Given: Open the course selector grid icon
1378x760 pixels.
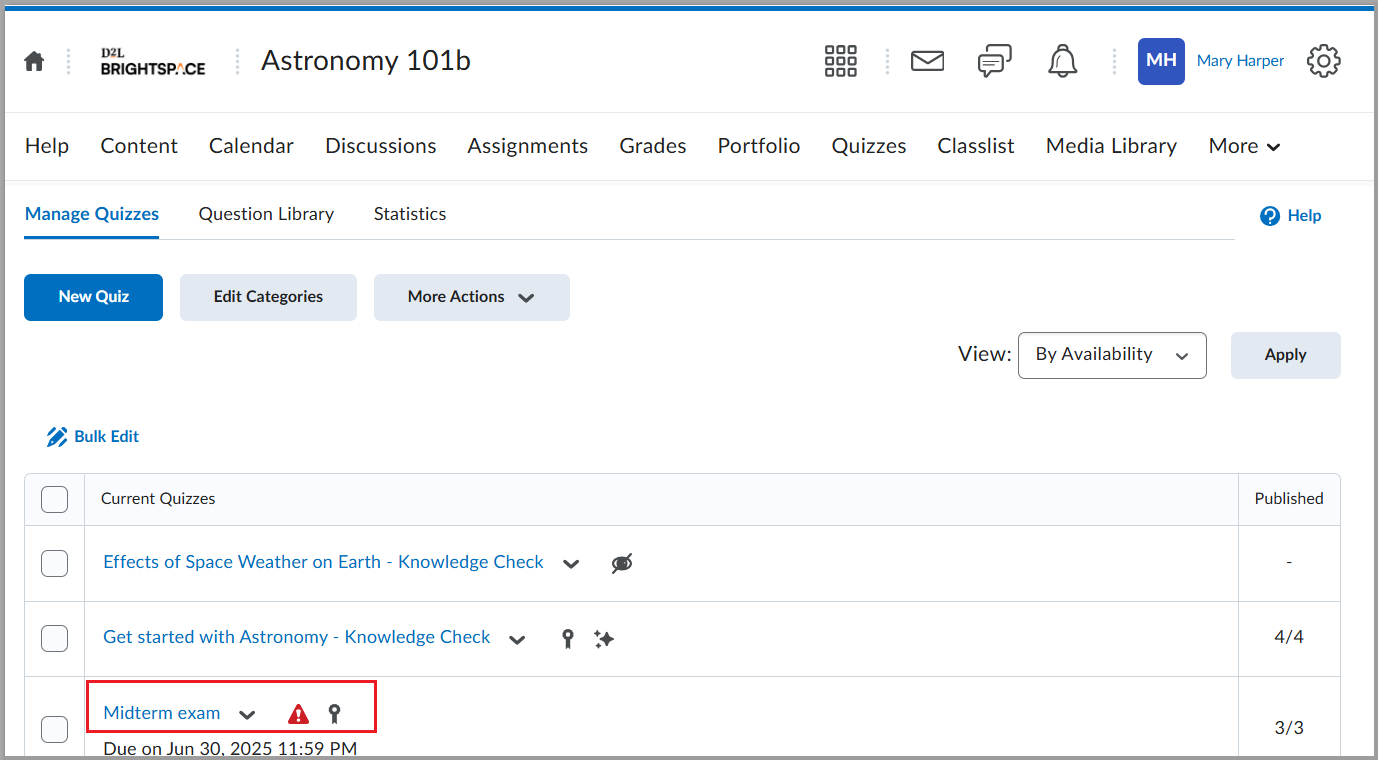Looking at the screenshot, I should (x=840, y=61).
